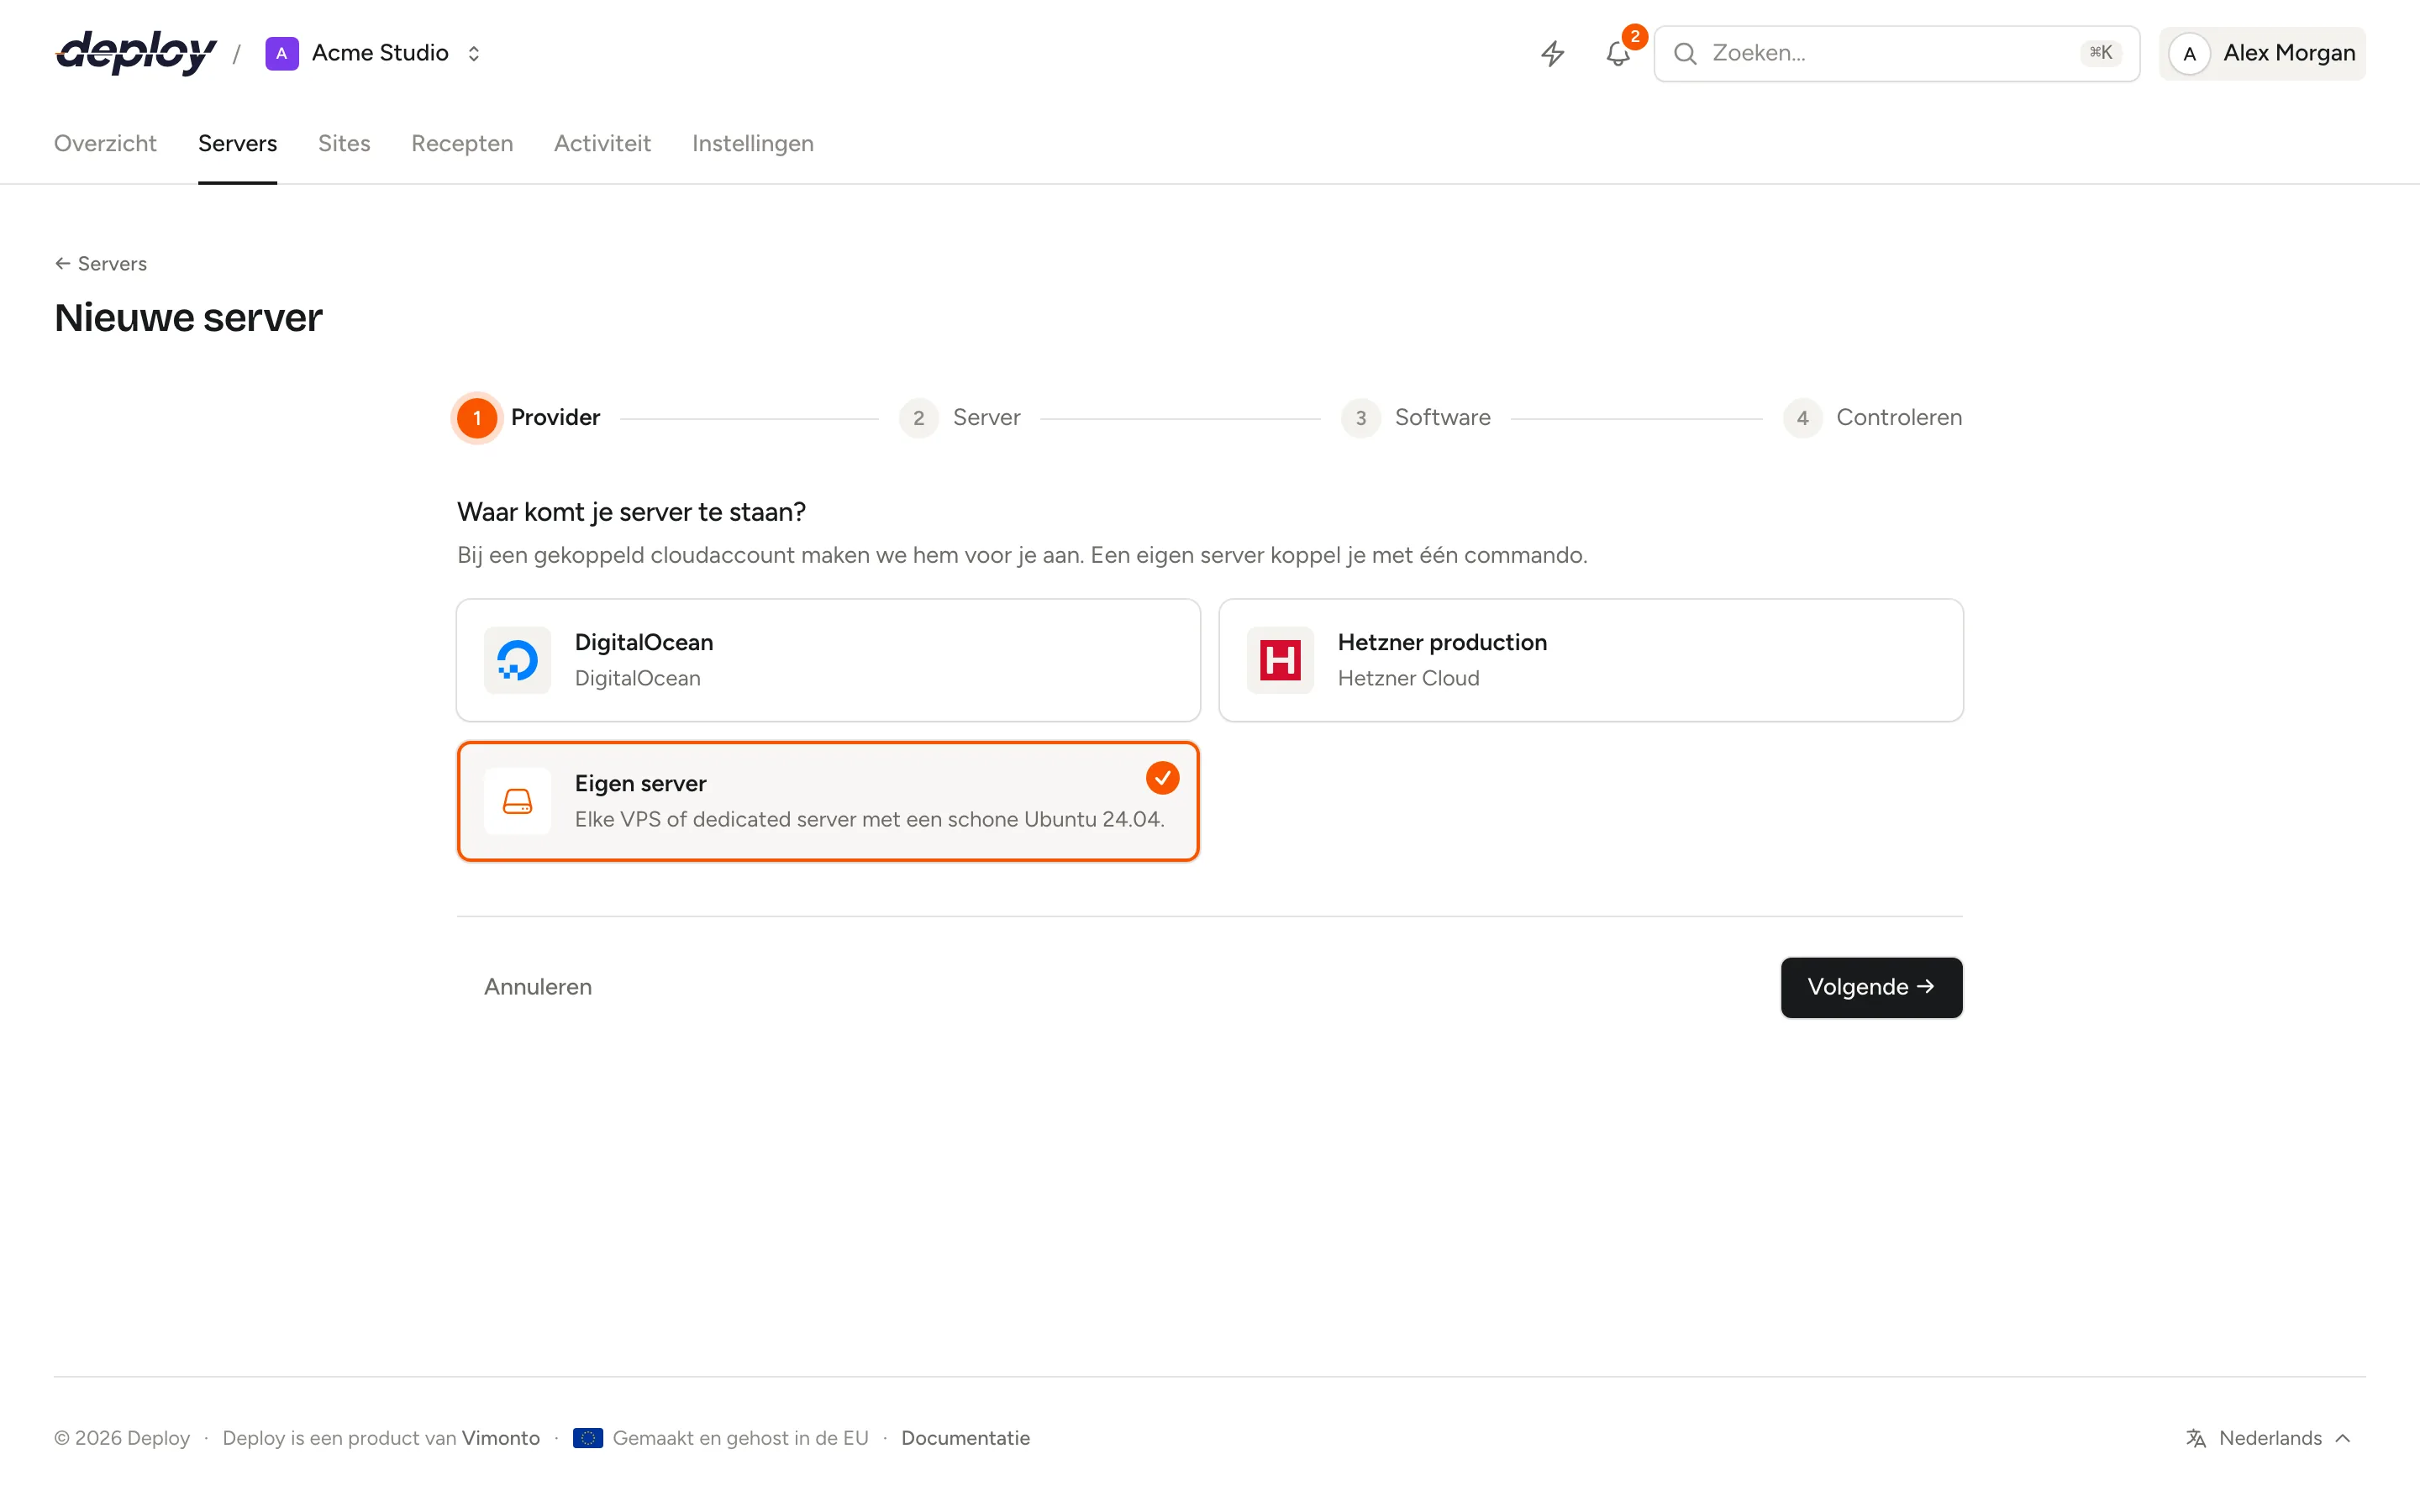The image size is (2420, 1512).
Task: Open the lightning bolt quick actions
Action: point(1552,53)
